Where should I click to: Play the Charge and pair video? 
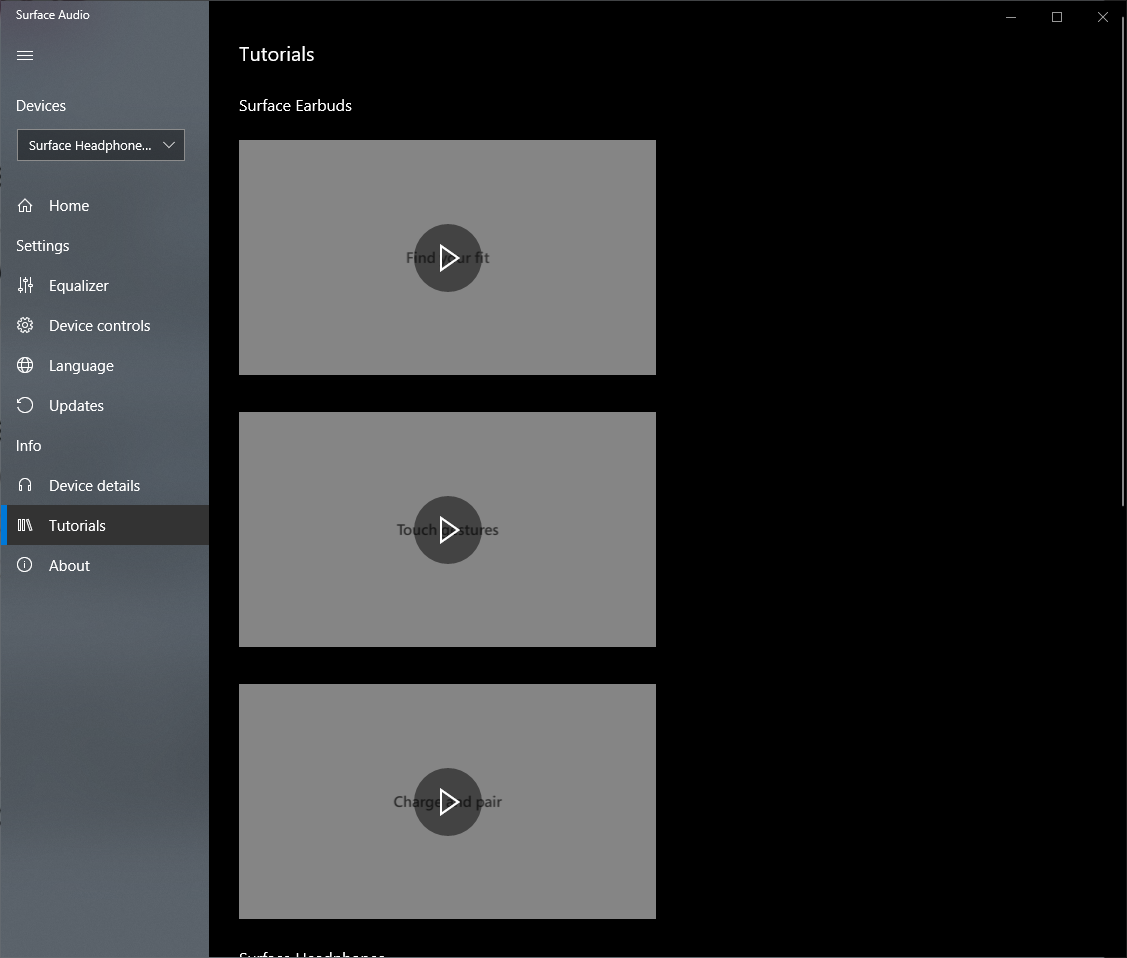pos(448,802)
